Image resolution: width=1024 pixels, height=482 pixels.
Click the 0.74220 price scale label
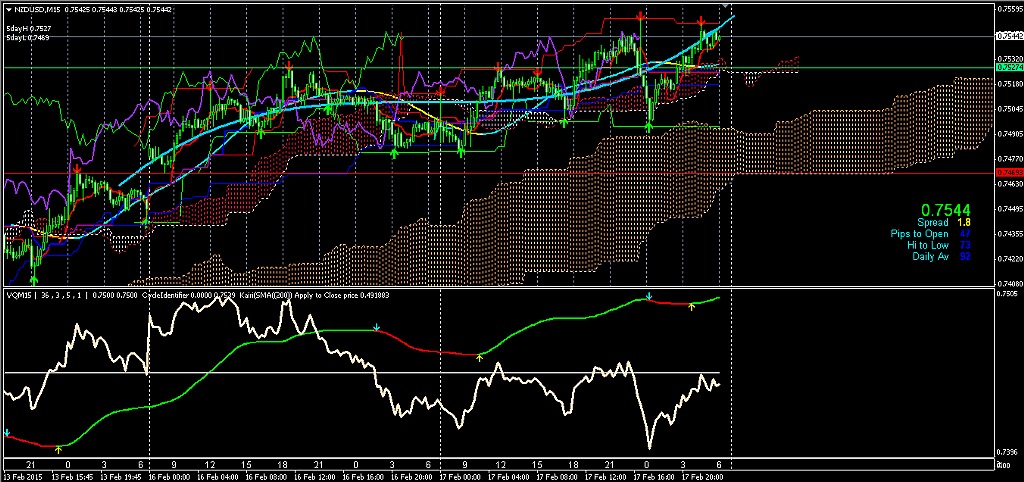(1010, 259)
